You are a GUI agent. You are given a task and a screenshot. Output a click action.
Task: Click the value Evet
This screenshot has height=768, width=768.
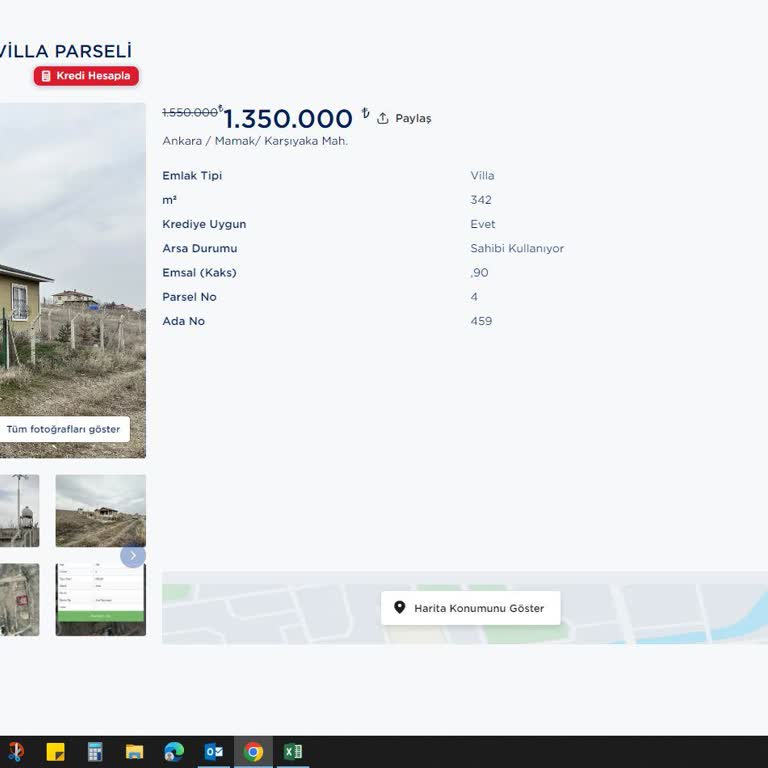[x=483, y=224]
